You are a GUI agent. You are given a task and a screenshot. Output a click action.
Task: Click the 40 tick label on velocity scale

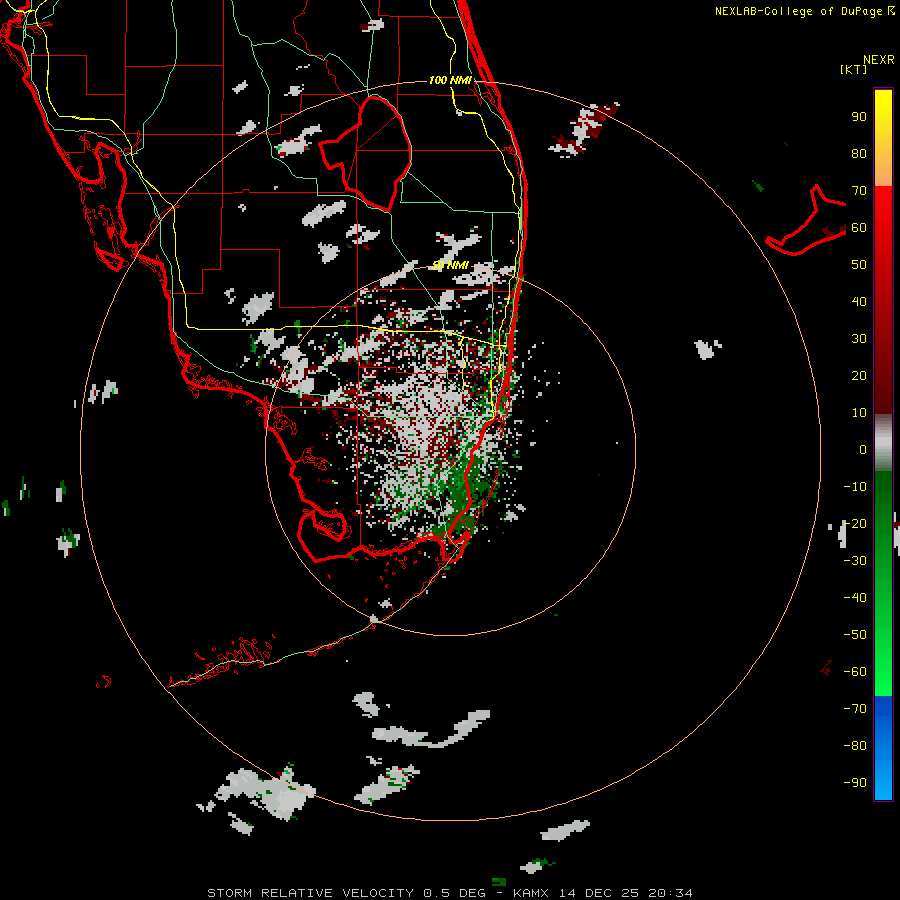tap(859, 302)
